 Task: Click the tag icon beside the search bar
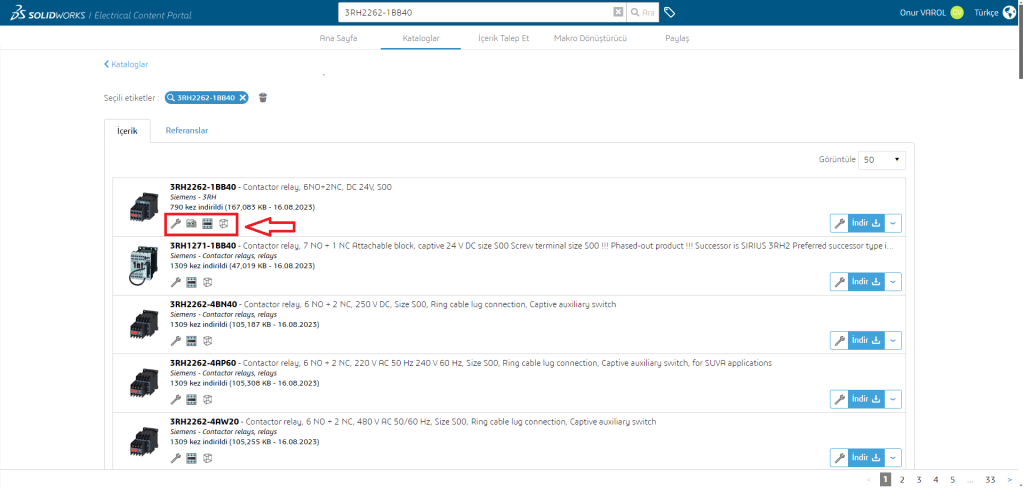point(670,12)
